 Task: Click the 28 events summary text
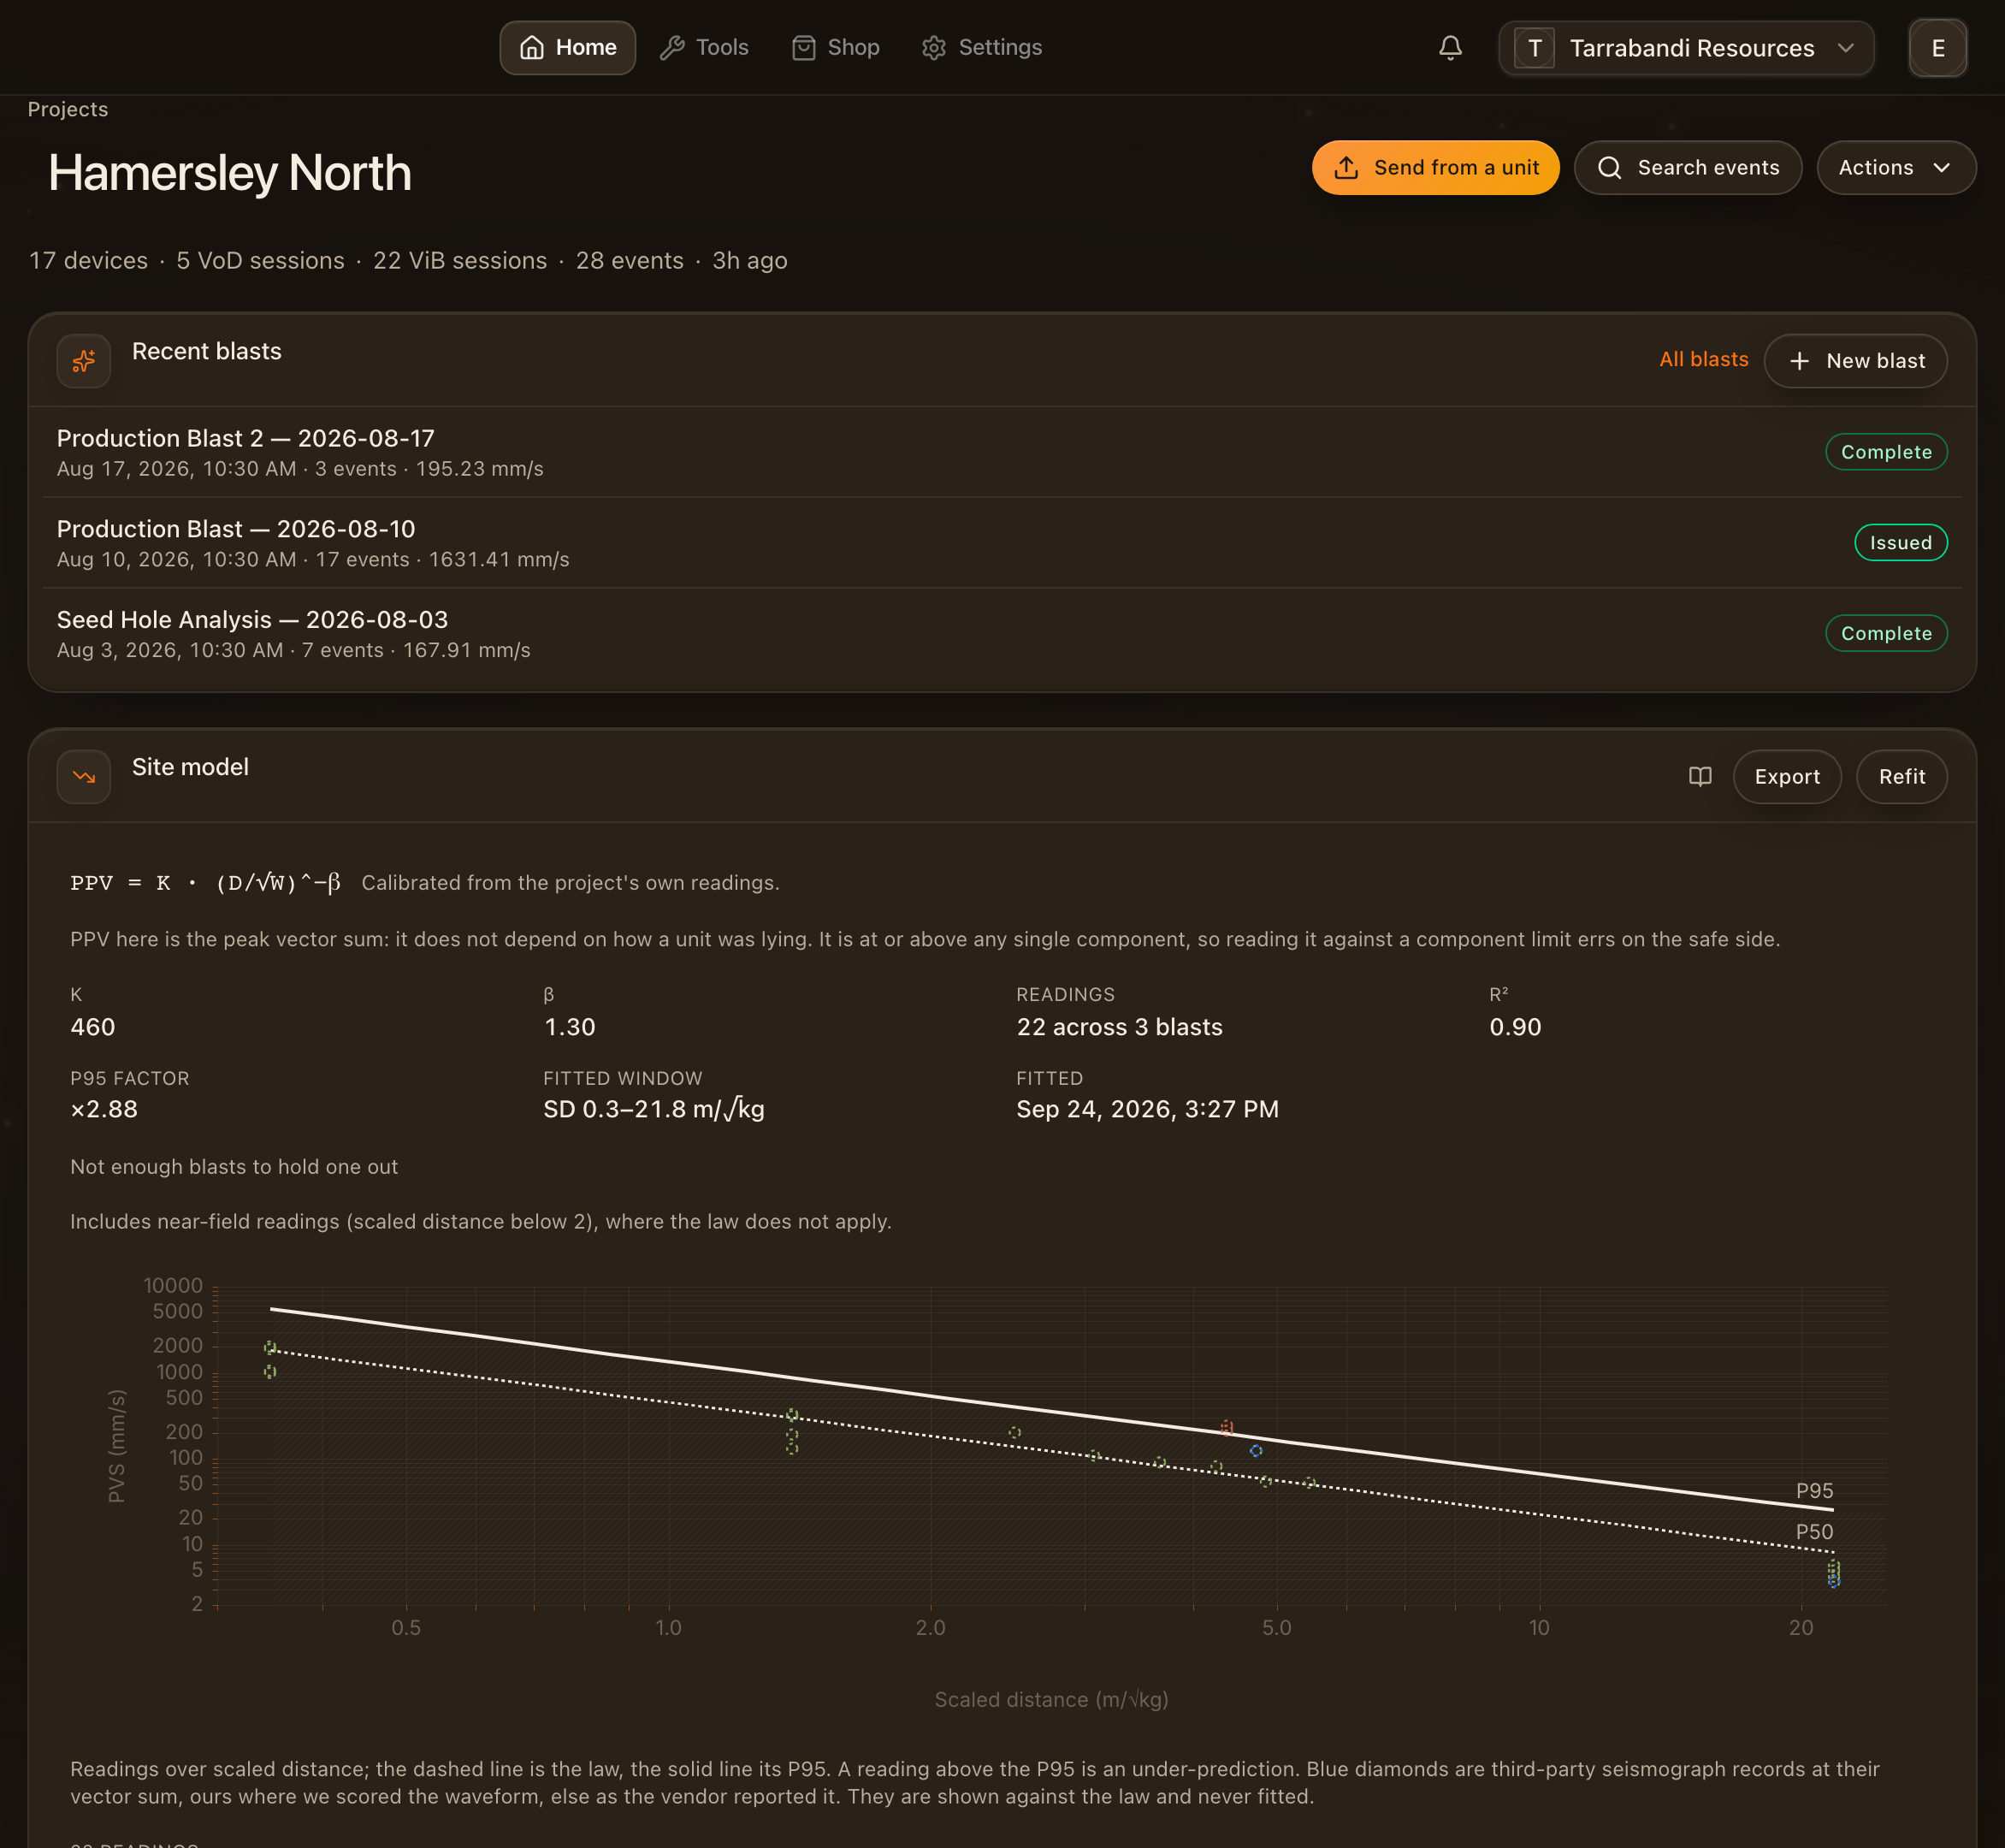pos(629,260)
